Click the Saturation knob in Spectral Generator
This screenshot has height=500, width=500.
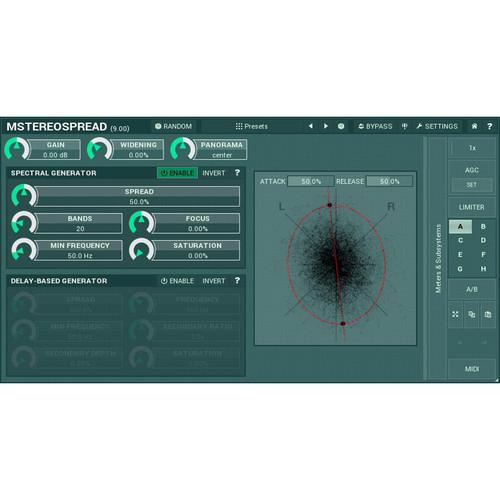(x=142, y=250)
